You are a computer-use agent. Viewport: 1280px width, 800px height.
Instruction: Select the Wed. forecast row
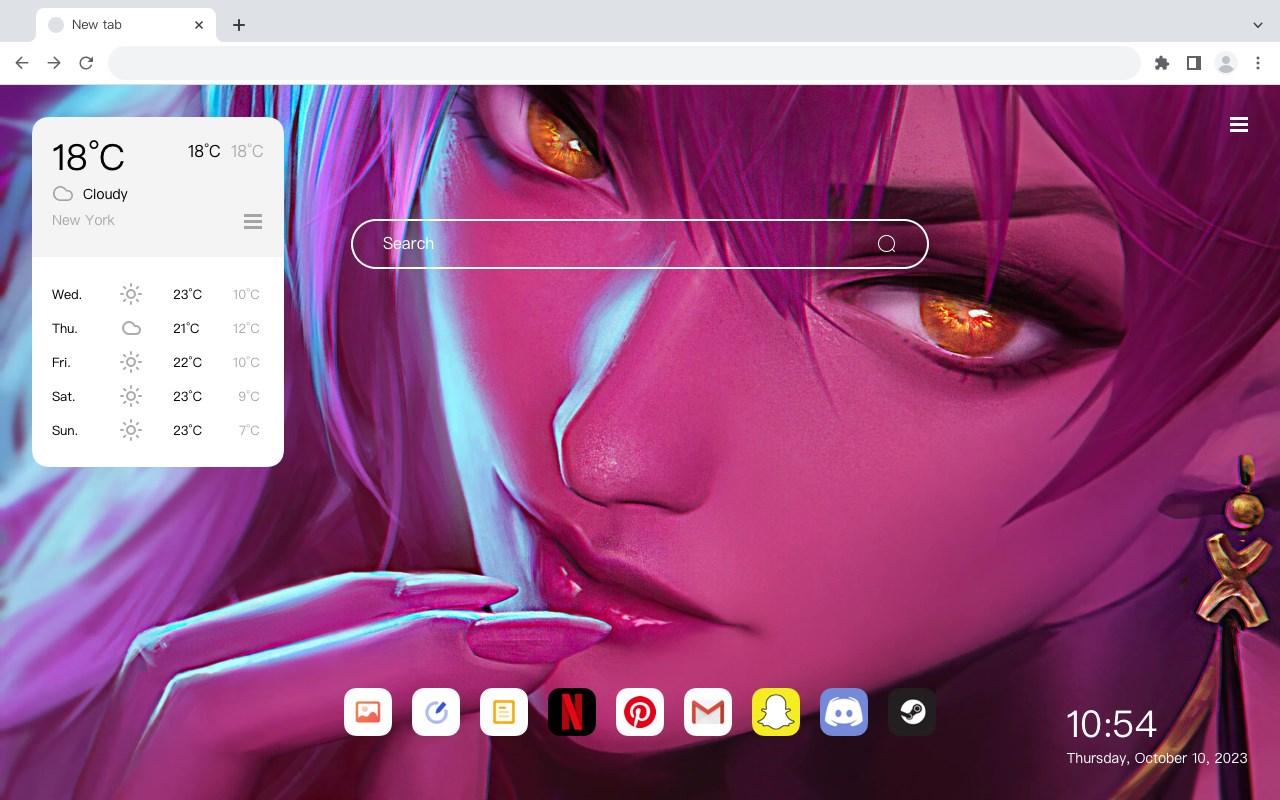click(x=157, y=294)
